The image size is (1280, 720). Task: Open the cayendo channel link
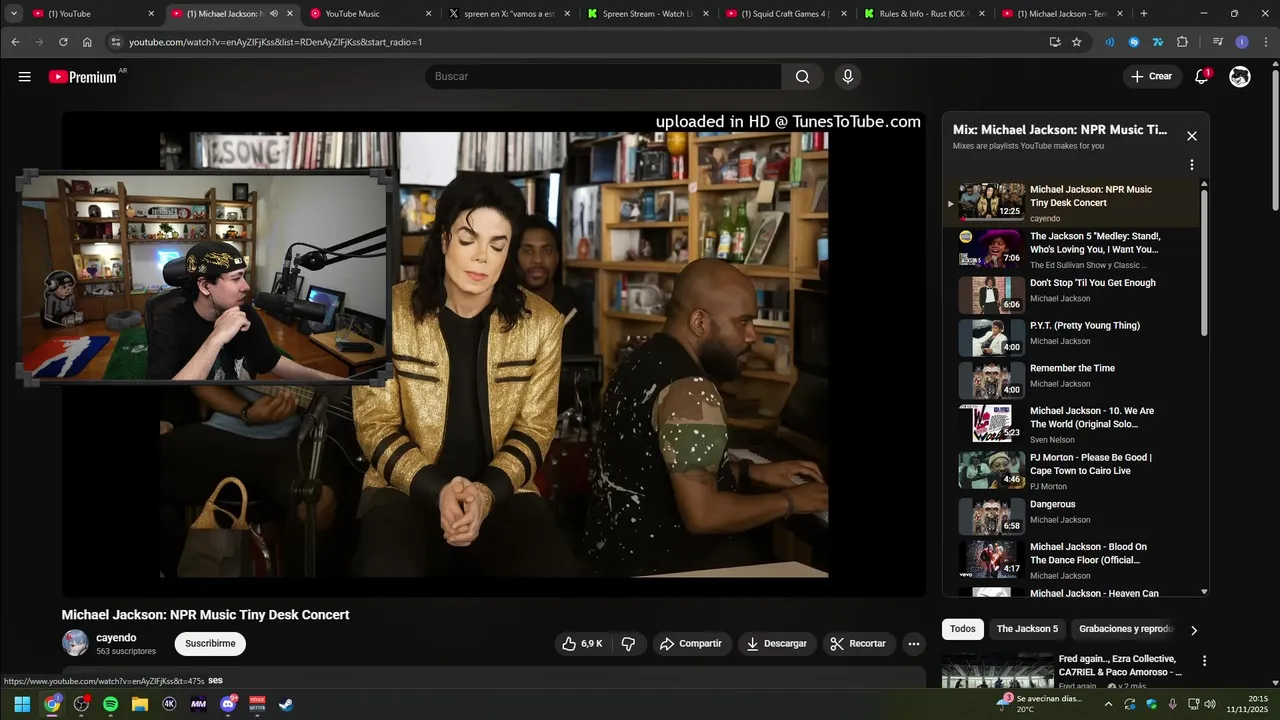click(116, 638)
